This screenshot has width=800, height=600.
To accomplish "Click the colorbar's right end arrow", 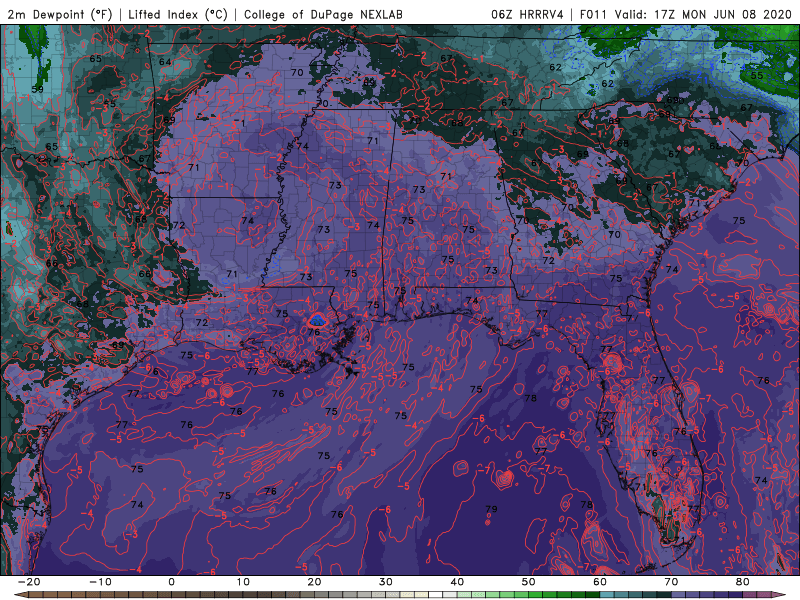I will coord(779,595).
